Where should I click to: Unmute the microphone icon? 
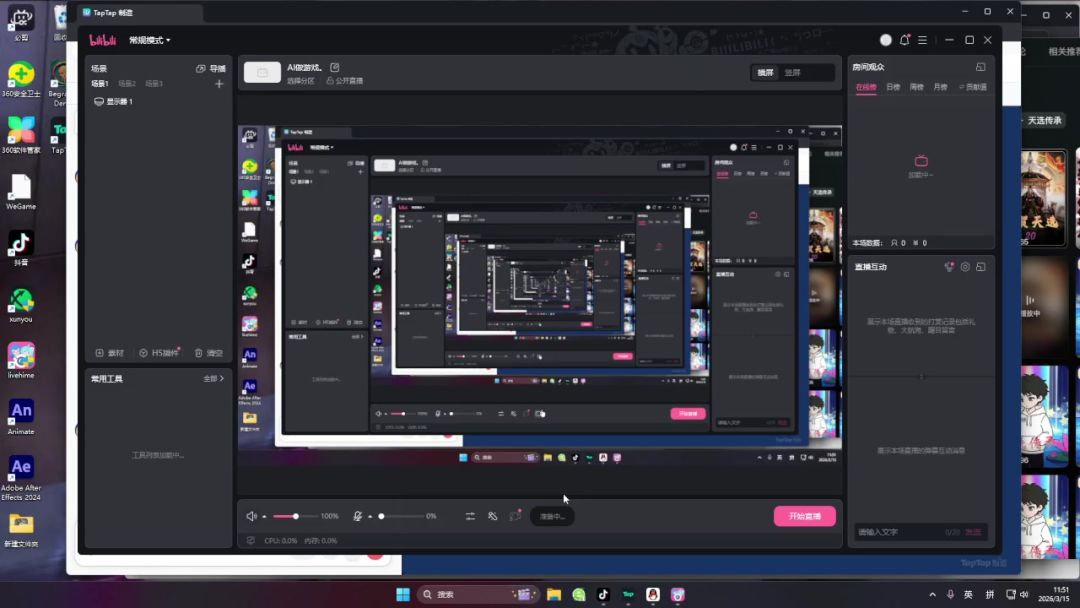[x=357, y=516]
